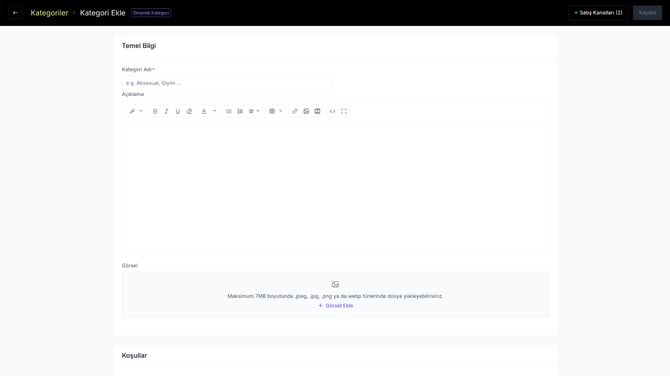The height and width of the screenshot is (376, 670).
Task: Open the font color dropdown arrow
Action: tap(215, 111)
